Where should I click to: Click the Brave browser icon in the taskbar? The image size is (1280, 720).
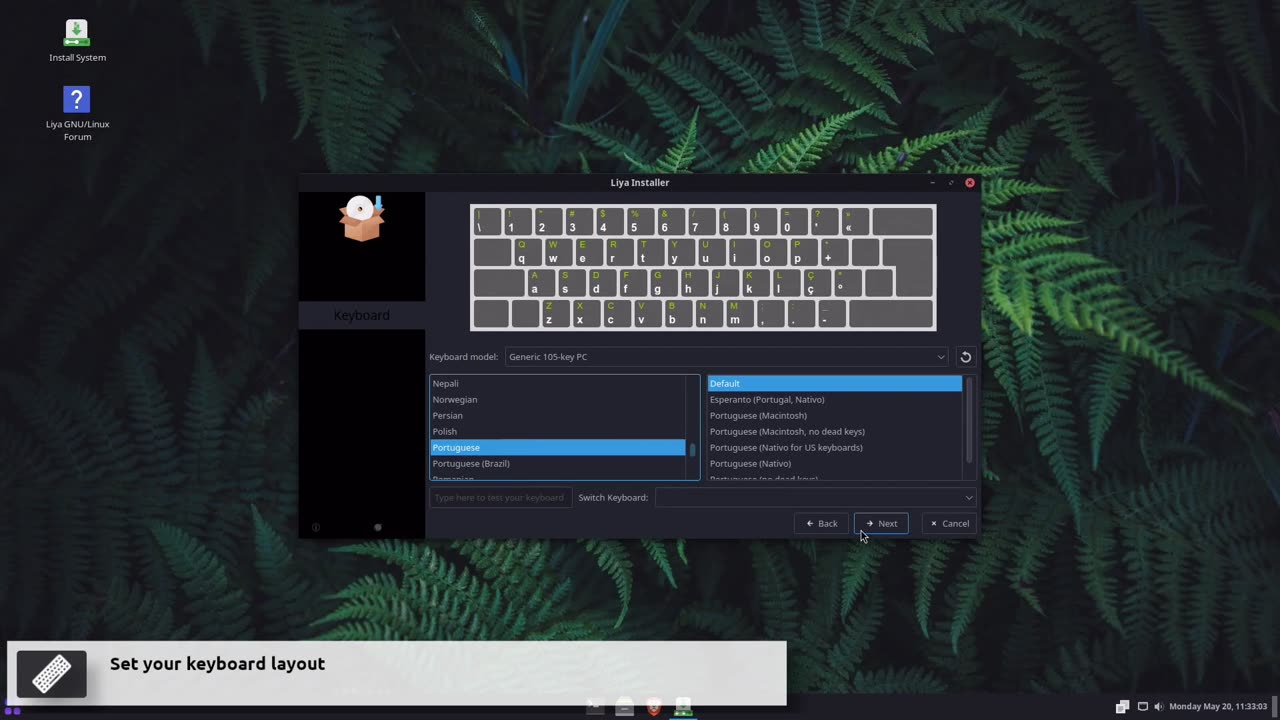654,708
